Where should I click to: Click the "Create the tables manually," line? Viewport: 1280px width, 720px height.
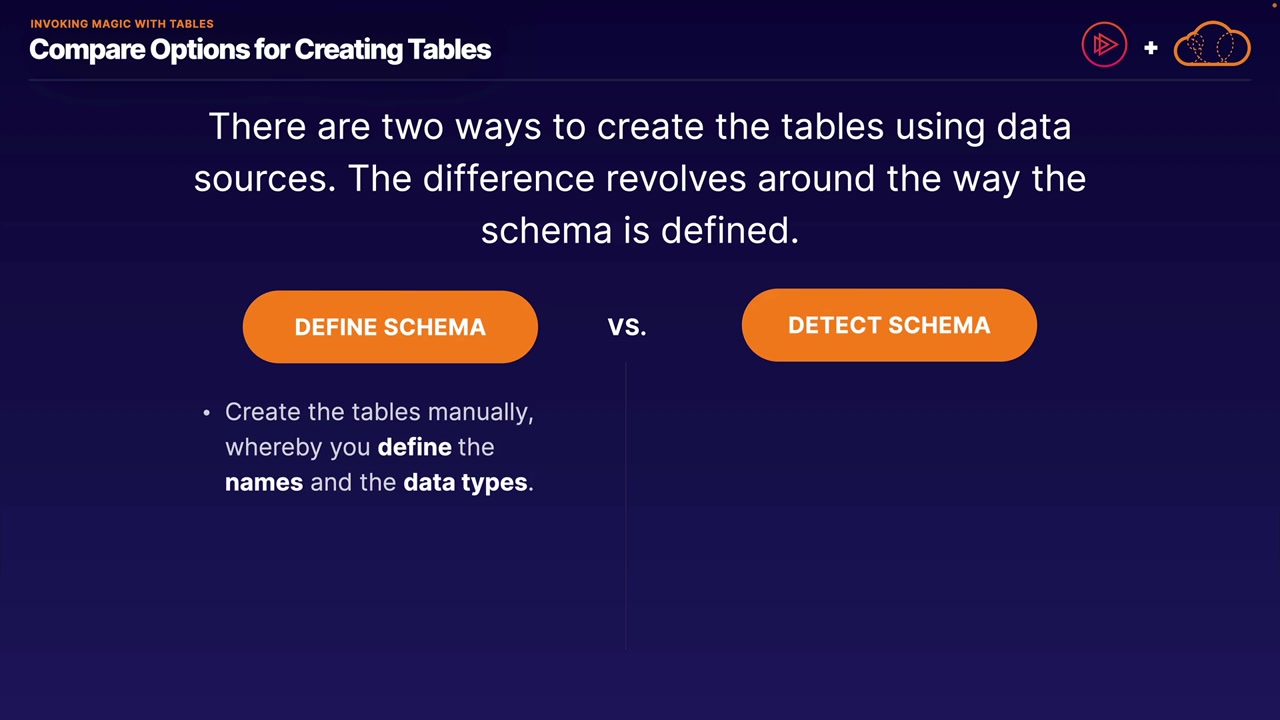coord(379,412)
